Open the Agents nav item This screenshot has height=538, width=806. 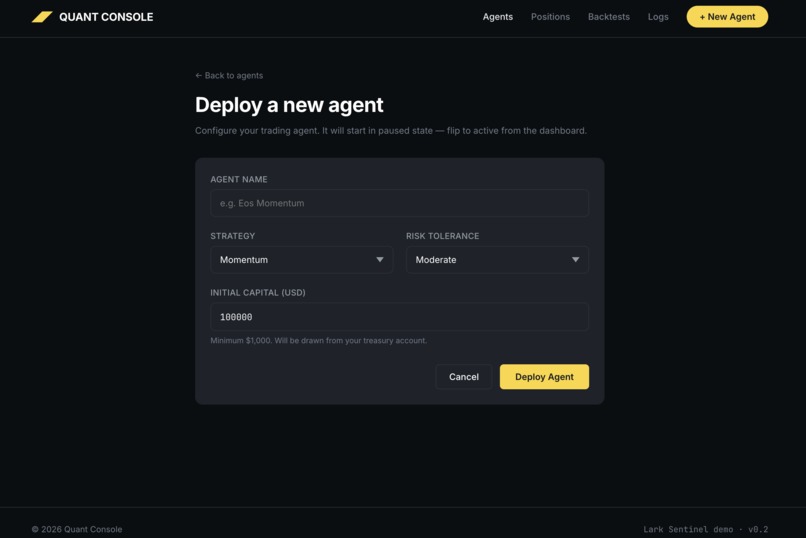tap(497, 17)
